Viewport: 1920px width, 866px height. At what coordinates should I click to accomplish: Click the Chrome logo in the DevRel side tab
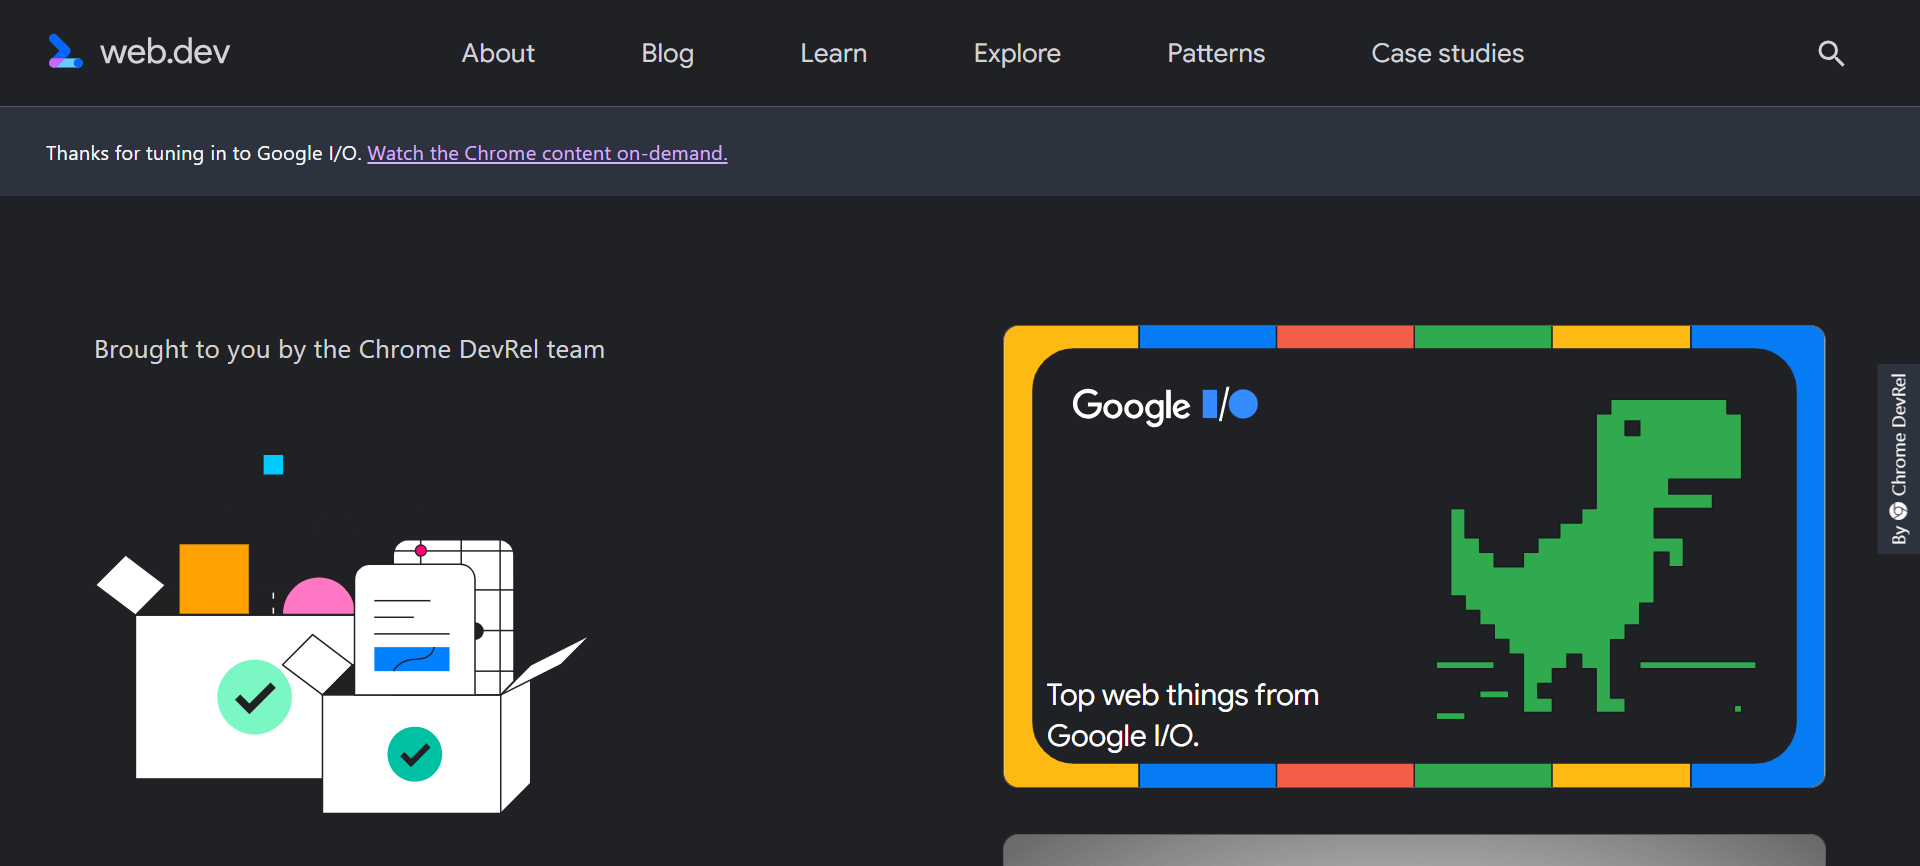click(x=1898, y=511)
